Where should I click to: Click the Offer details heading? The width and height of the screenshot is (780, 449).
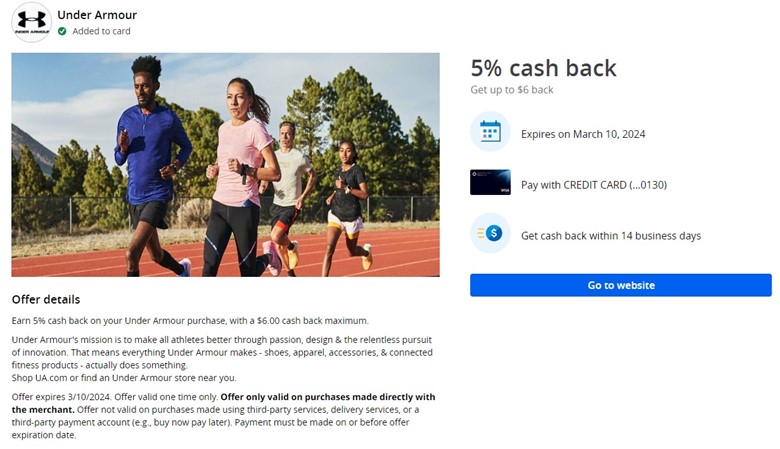pyautogui.click(x=46, y=300)
